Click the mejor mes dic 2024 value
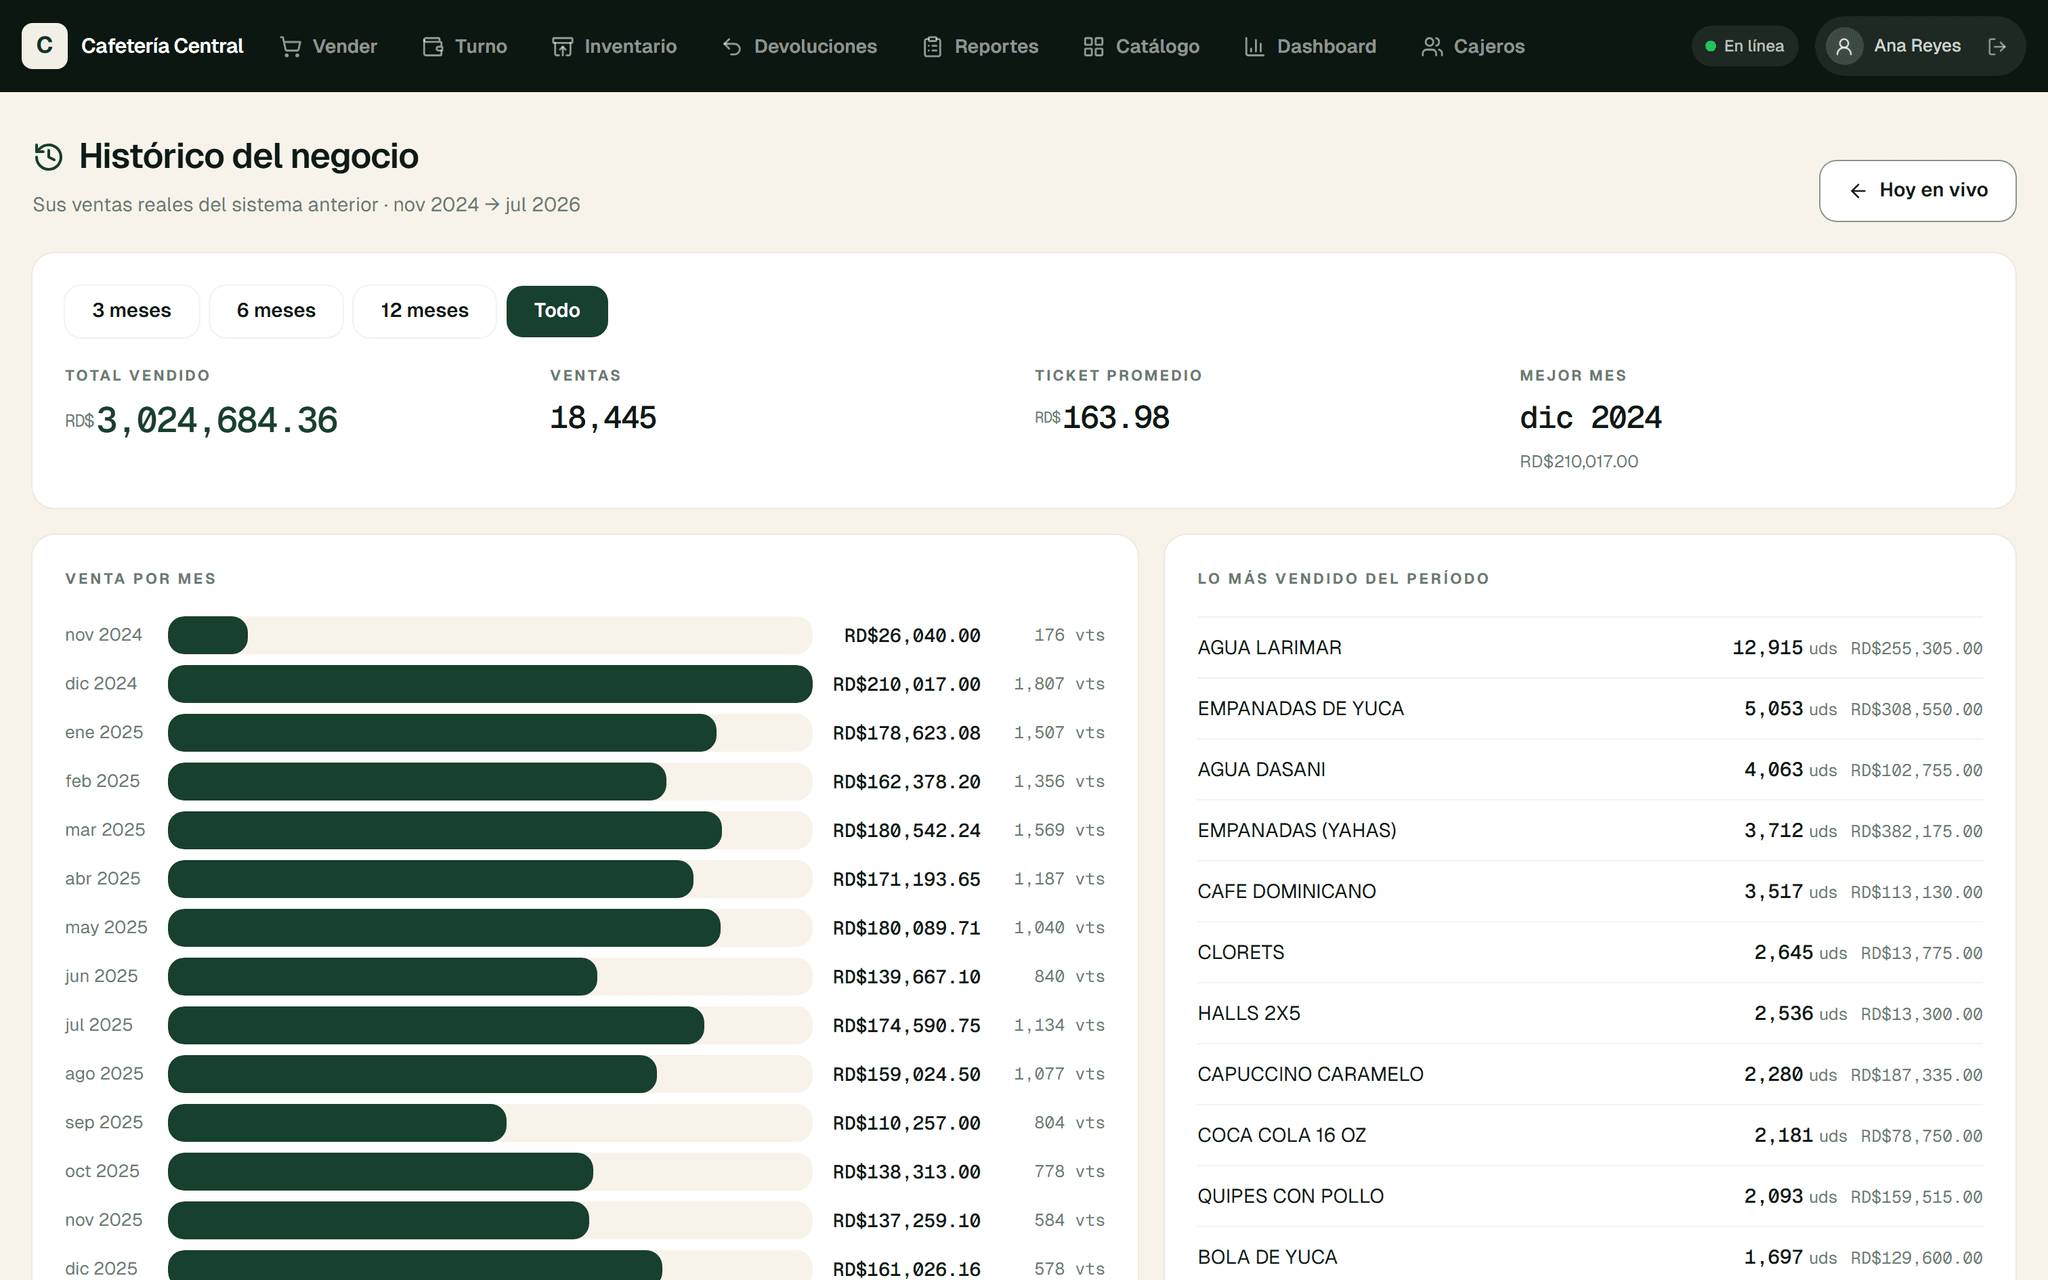This screenshot has width=2048, height=1280. point(1591,418)
